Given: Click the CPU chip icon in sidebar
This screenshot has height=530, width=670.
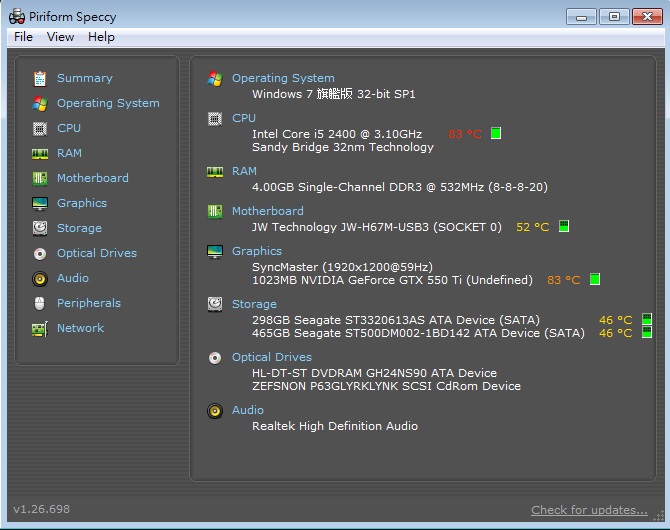Looking at the screenshot, I should pos(40,128).
